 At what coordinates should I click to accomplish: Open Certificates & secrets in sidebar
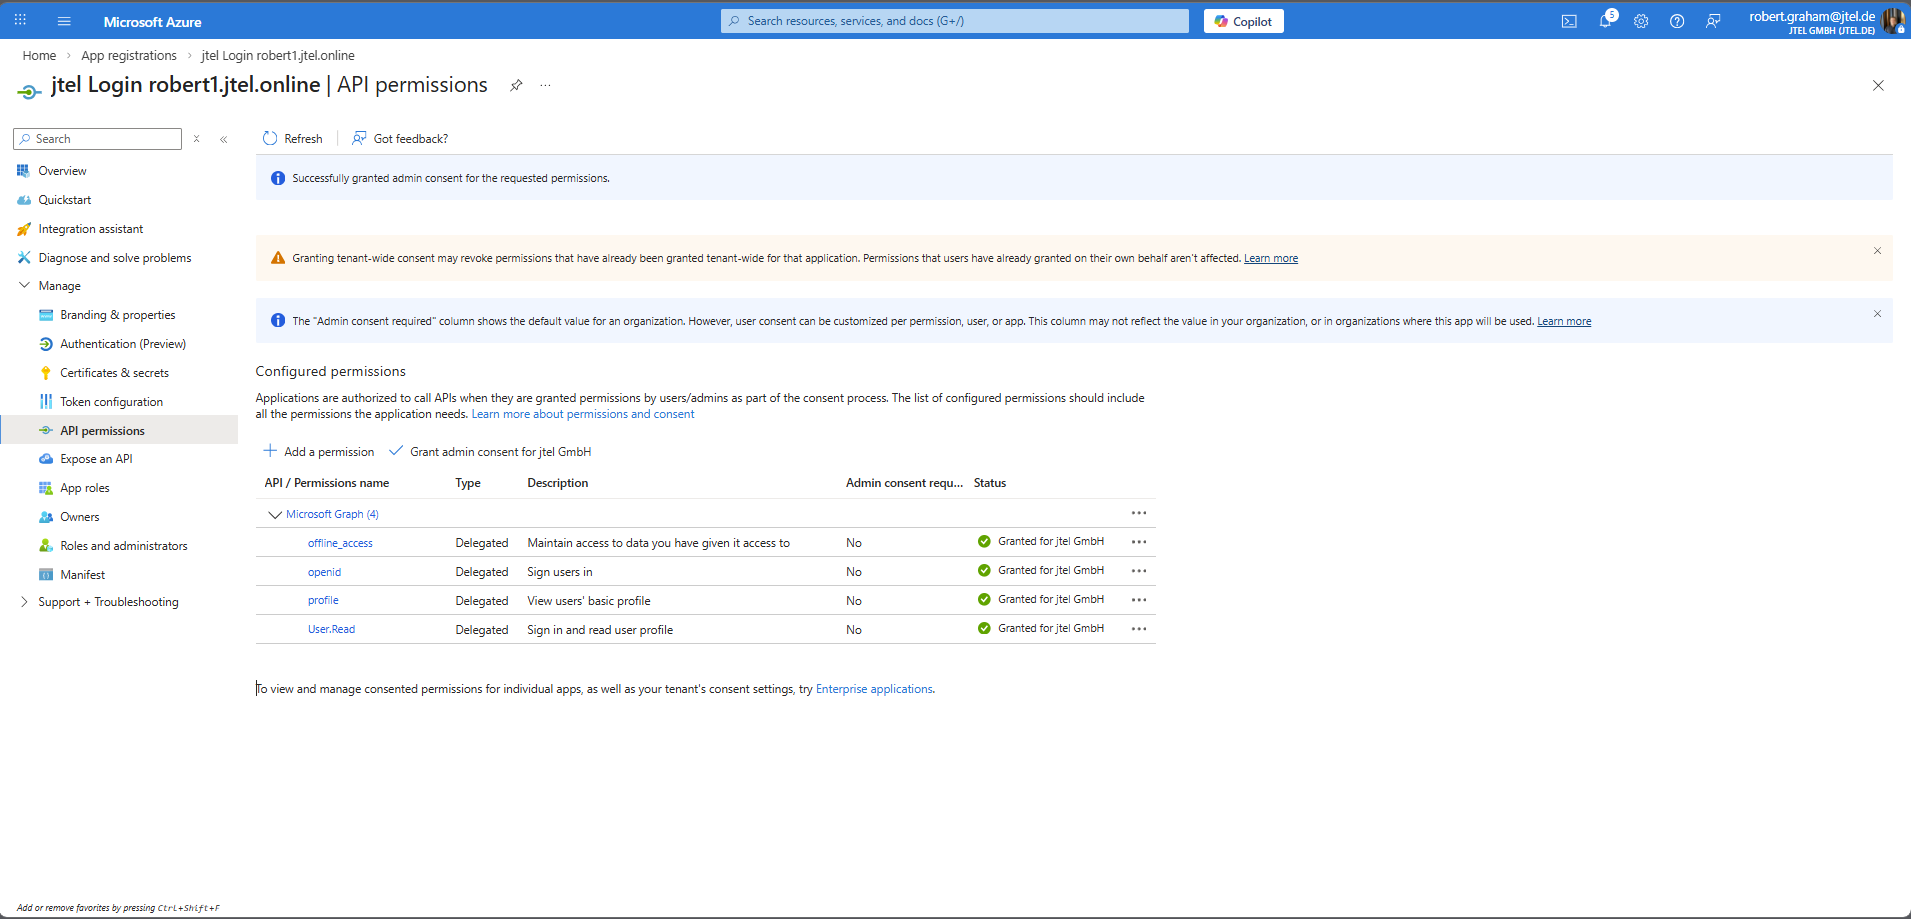(114, 373)
